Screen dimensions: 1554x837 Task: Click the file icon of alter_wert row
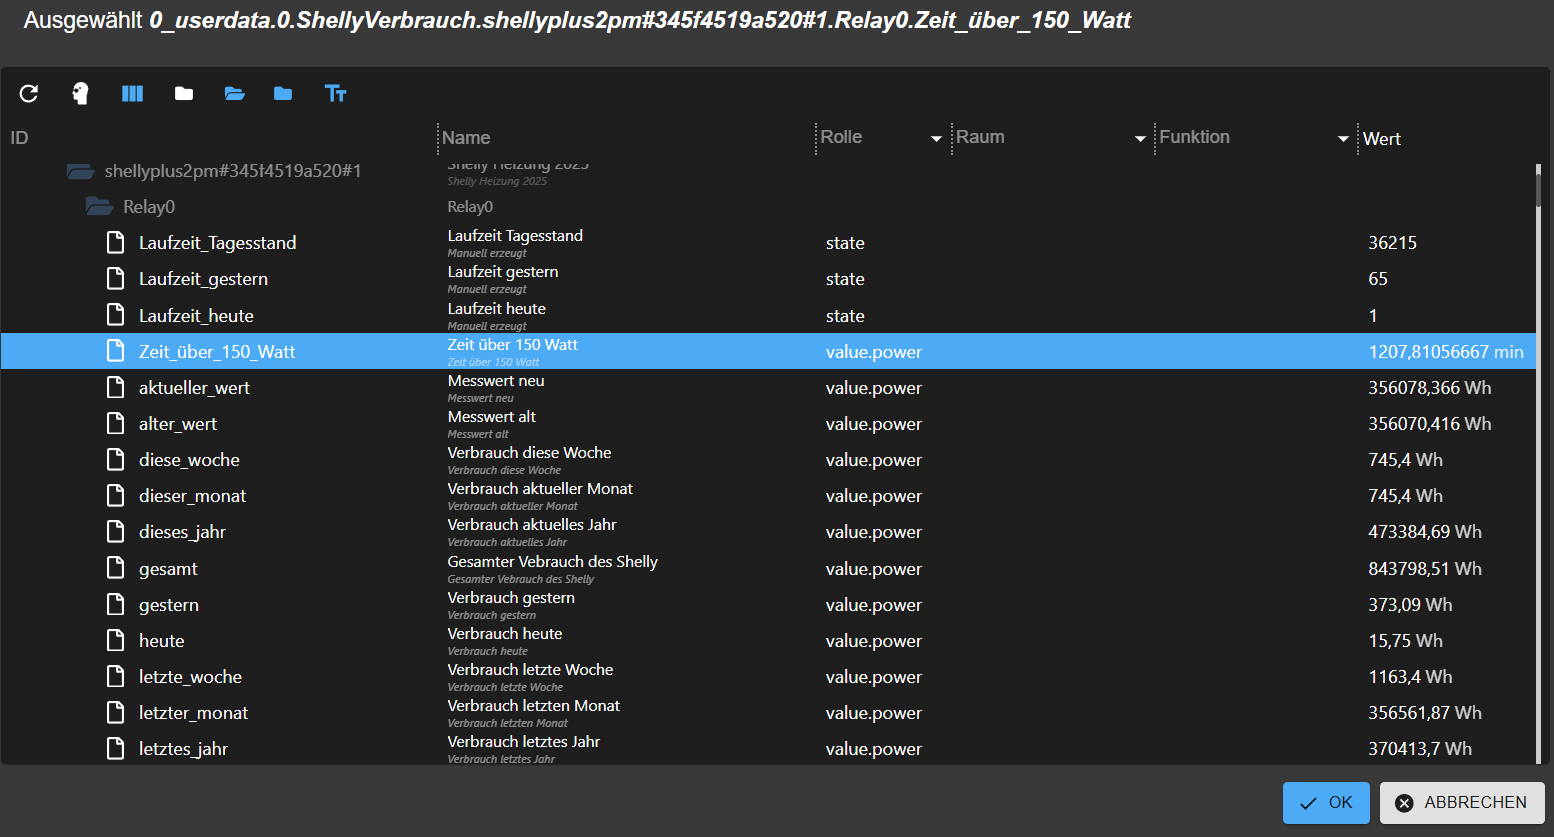tap(116, 423)
